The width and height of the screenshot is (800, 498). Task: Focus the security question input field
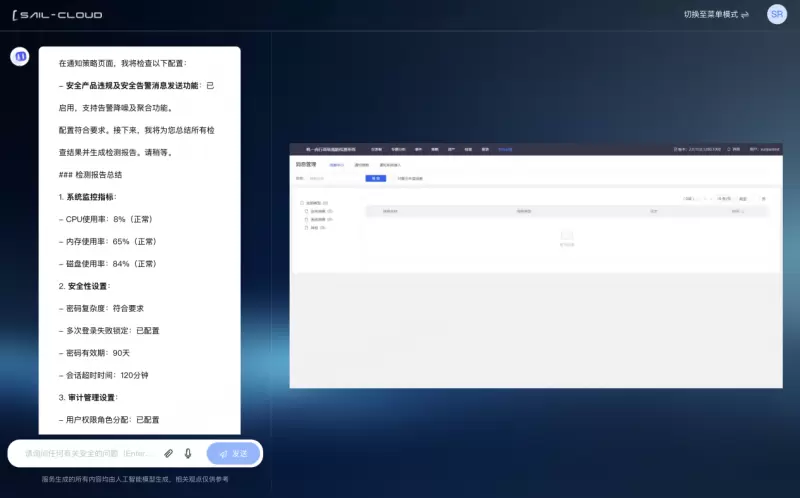[90, 454]
